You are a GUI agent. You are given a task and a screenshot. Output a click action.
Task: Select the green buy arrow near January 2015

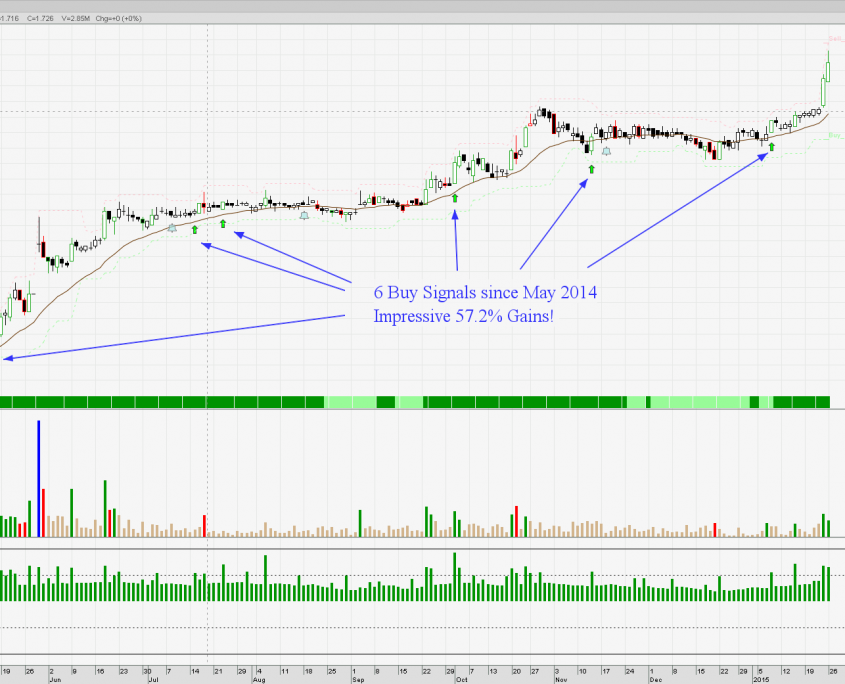[771, 146]
